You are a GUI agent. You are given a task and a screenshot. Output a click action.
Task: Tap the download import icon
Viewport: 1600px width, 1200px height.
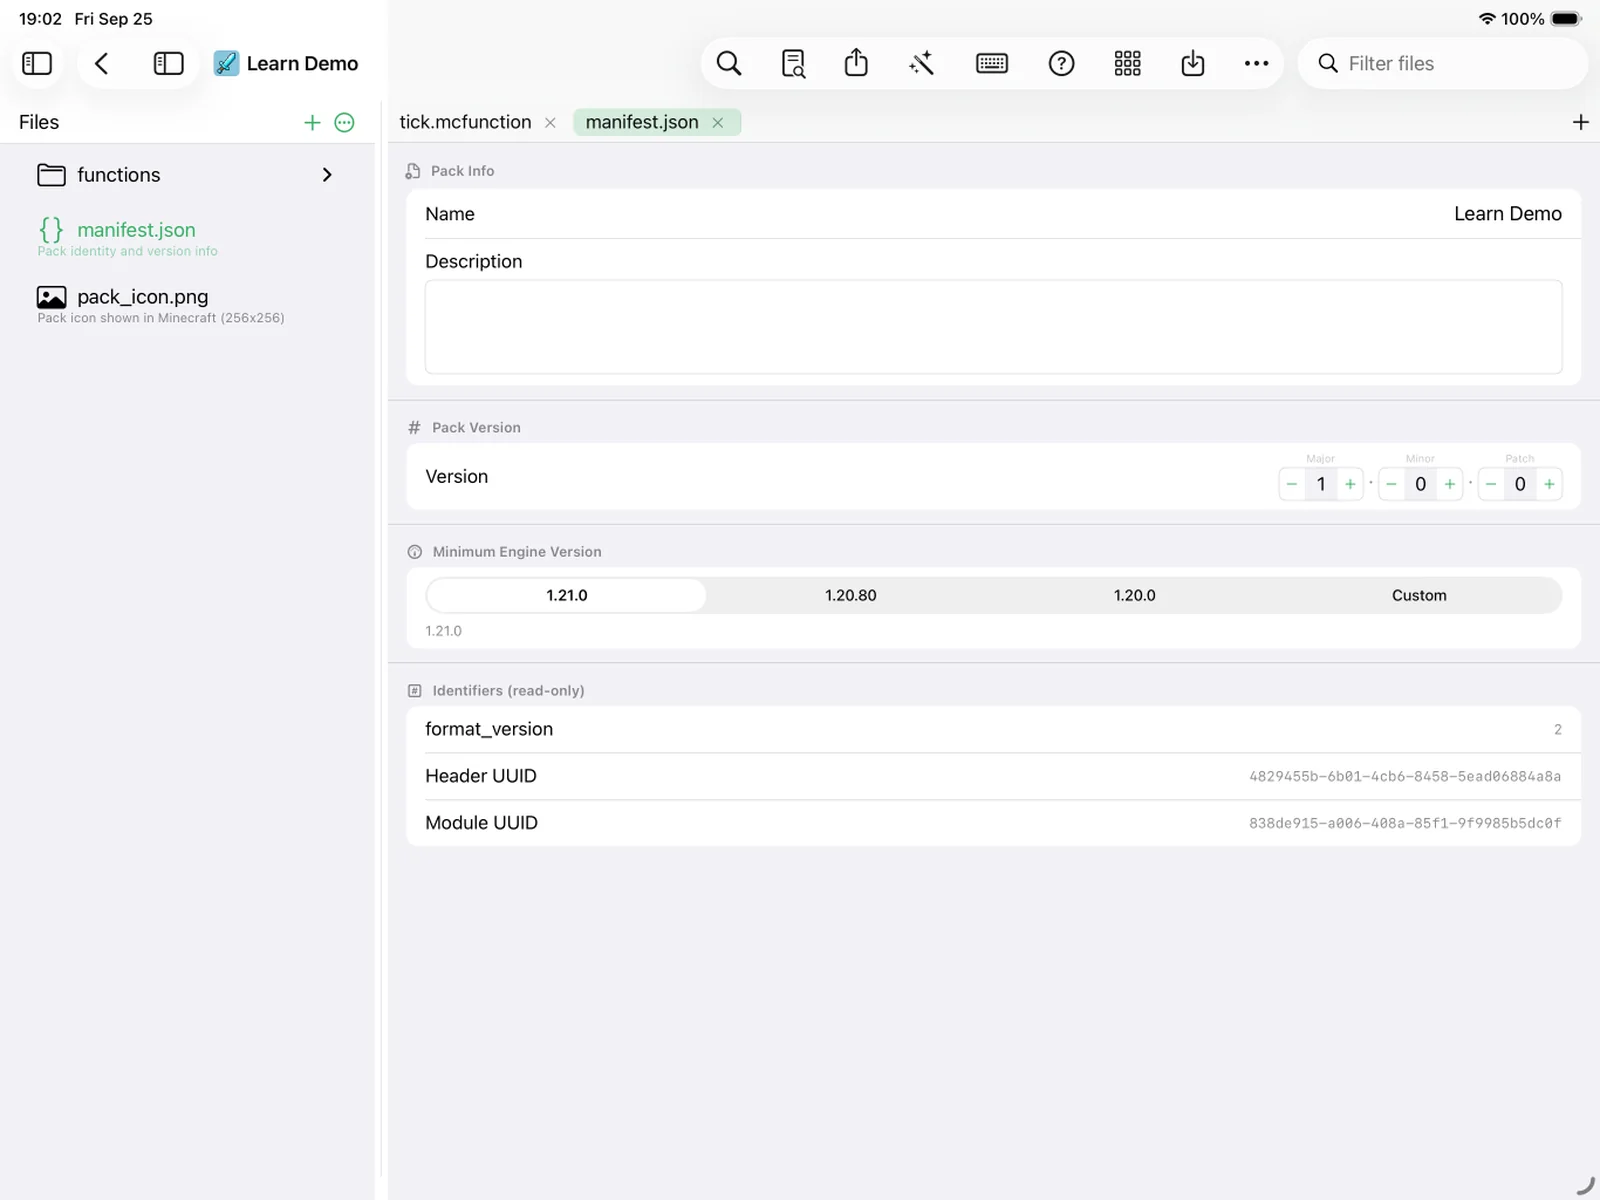1192,63
